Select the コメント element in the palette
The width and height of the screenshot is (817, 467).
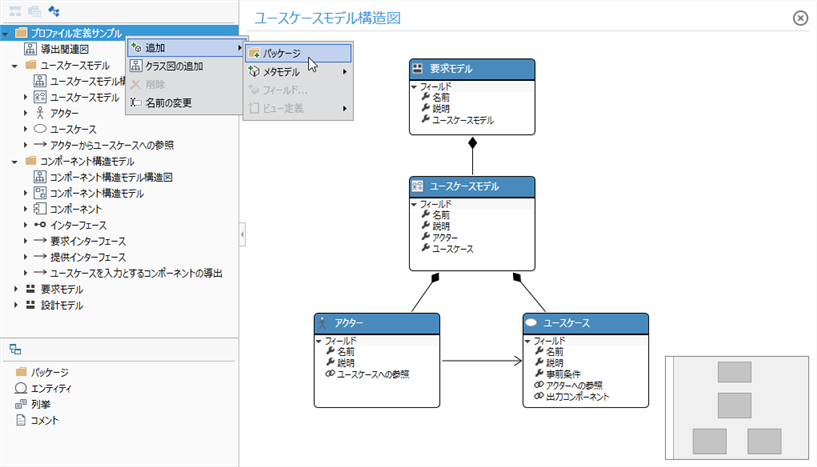point(44,420)
